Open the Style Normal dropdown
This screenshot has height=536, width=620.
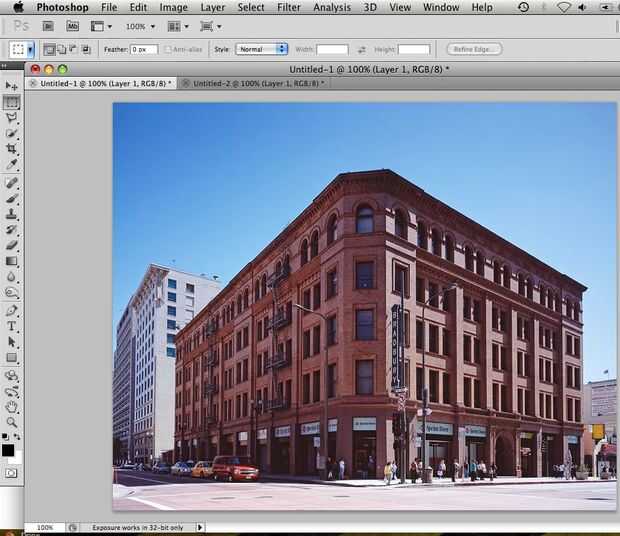tap(261, 49)
